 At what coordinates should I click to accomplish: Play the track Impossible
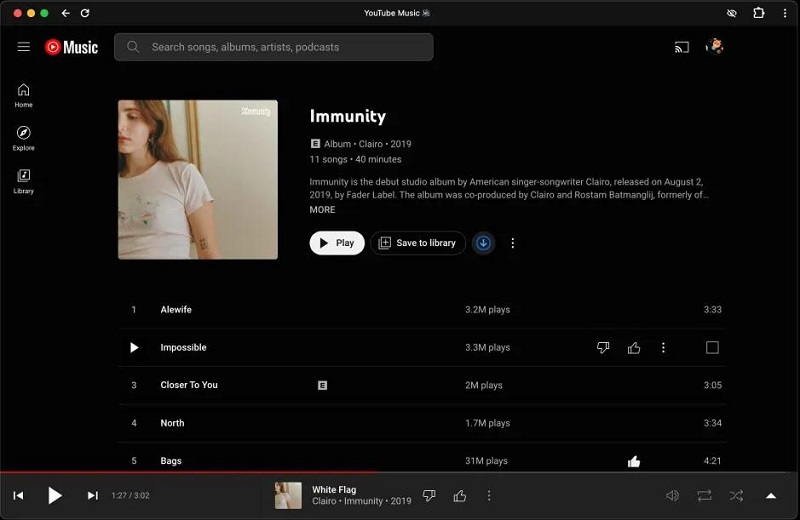tap(134, 348)
